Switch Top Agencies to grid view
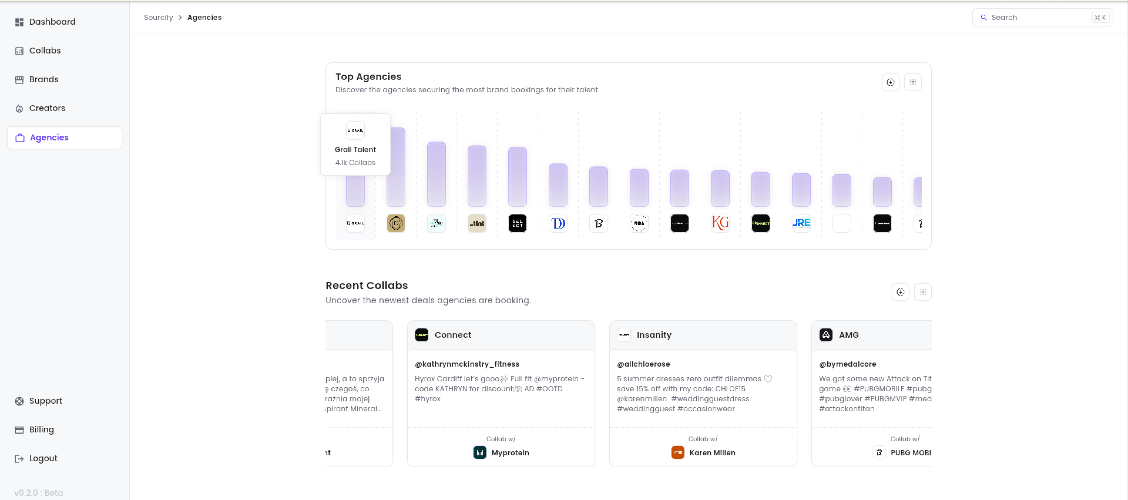 tap(913, 82)
